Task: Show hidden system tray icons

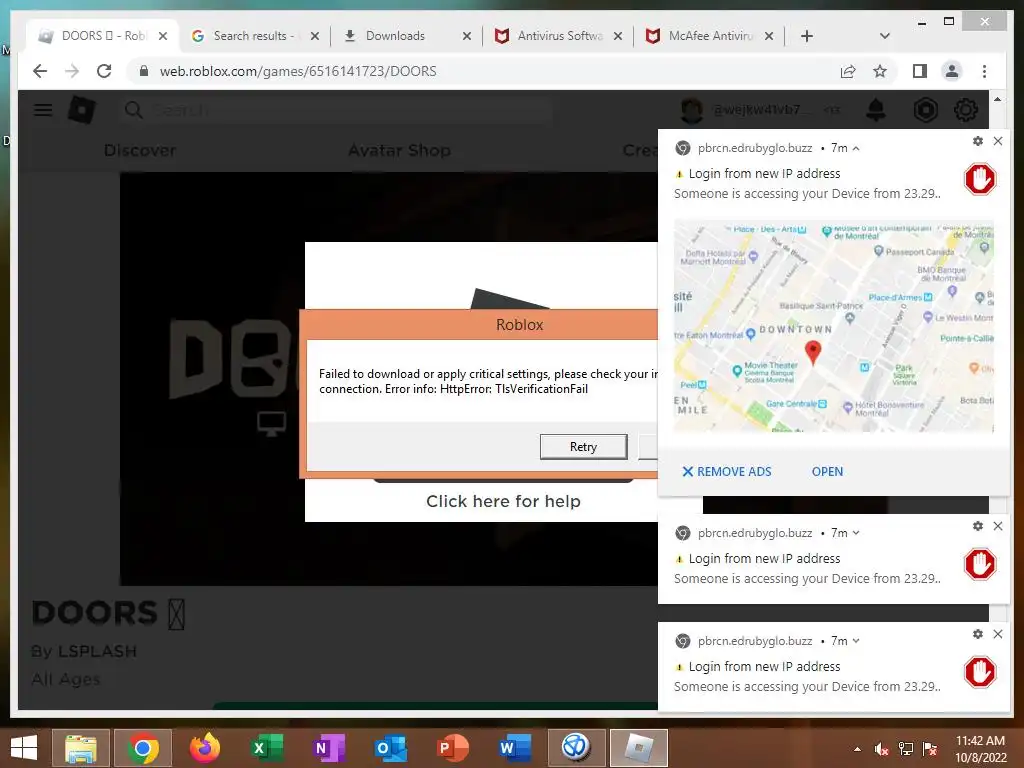Action: click(857, 749)
